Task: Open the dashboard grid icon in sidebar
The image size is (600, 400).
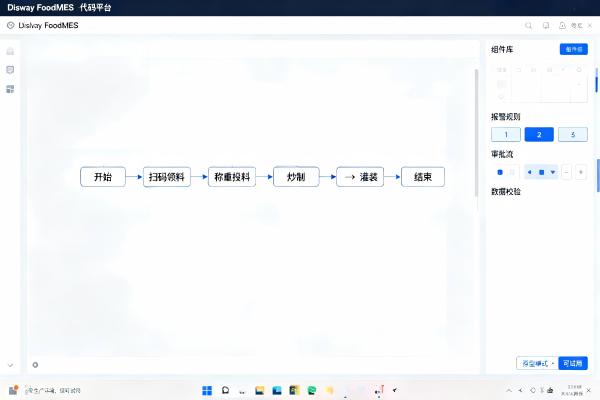Action: point(10,89)
